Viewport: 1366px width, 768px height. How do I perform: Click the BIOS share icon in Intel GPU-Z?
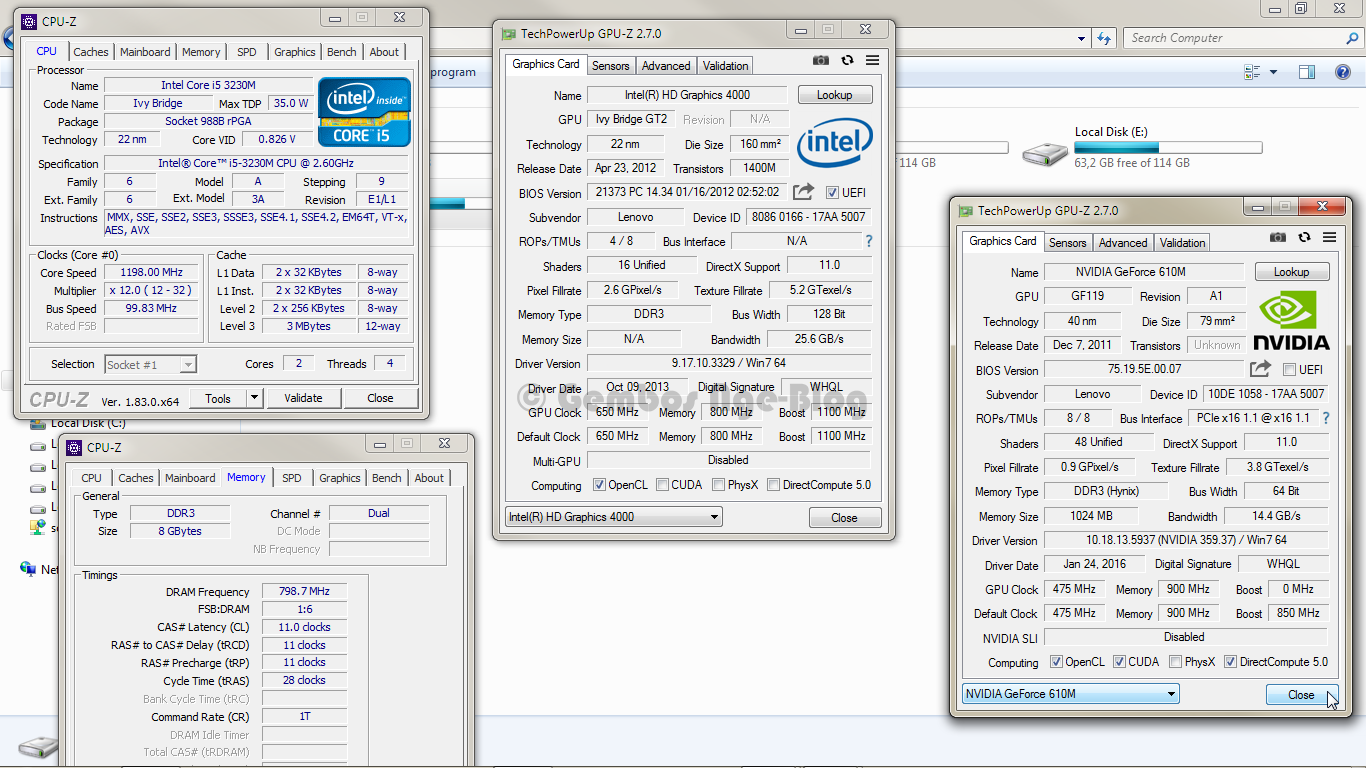point(803,192)
